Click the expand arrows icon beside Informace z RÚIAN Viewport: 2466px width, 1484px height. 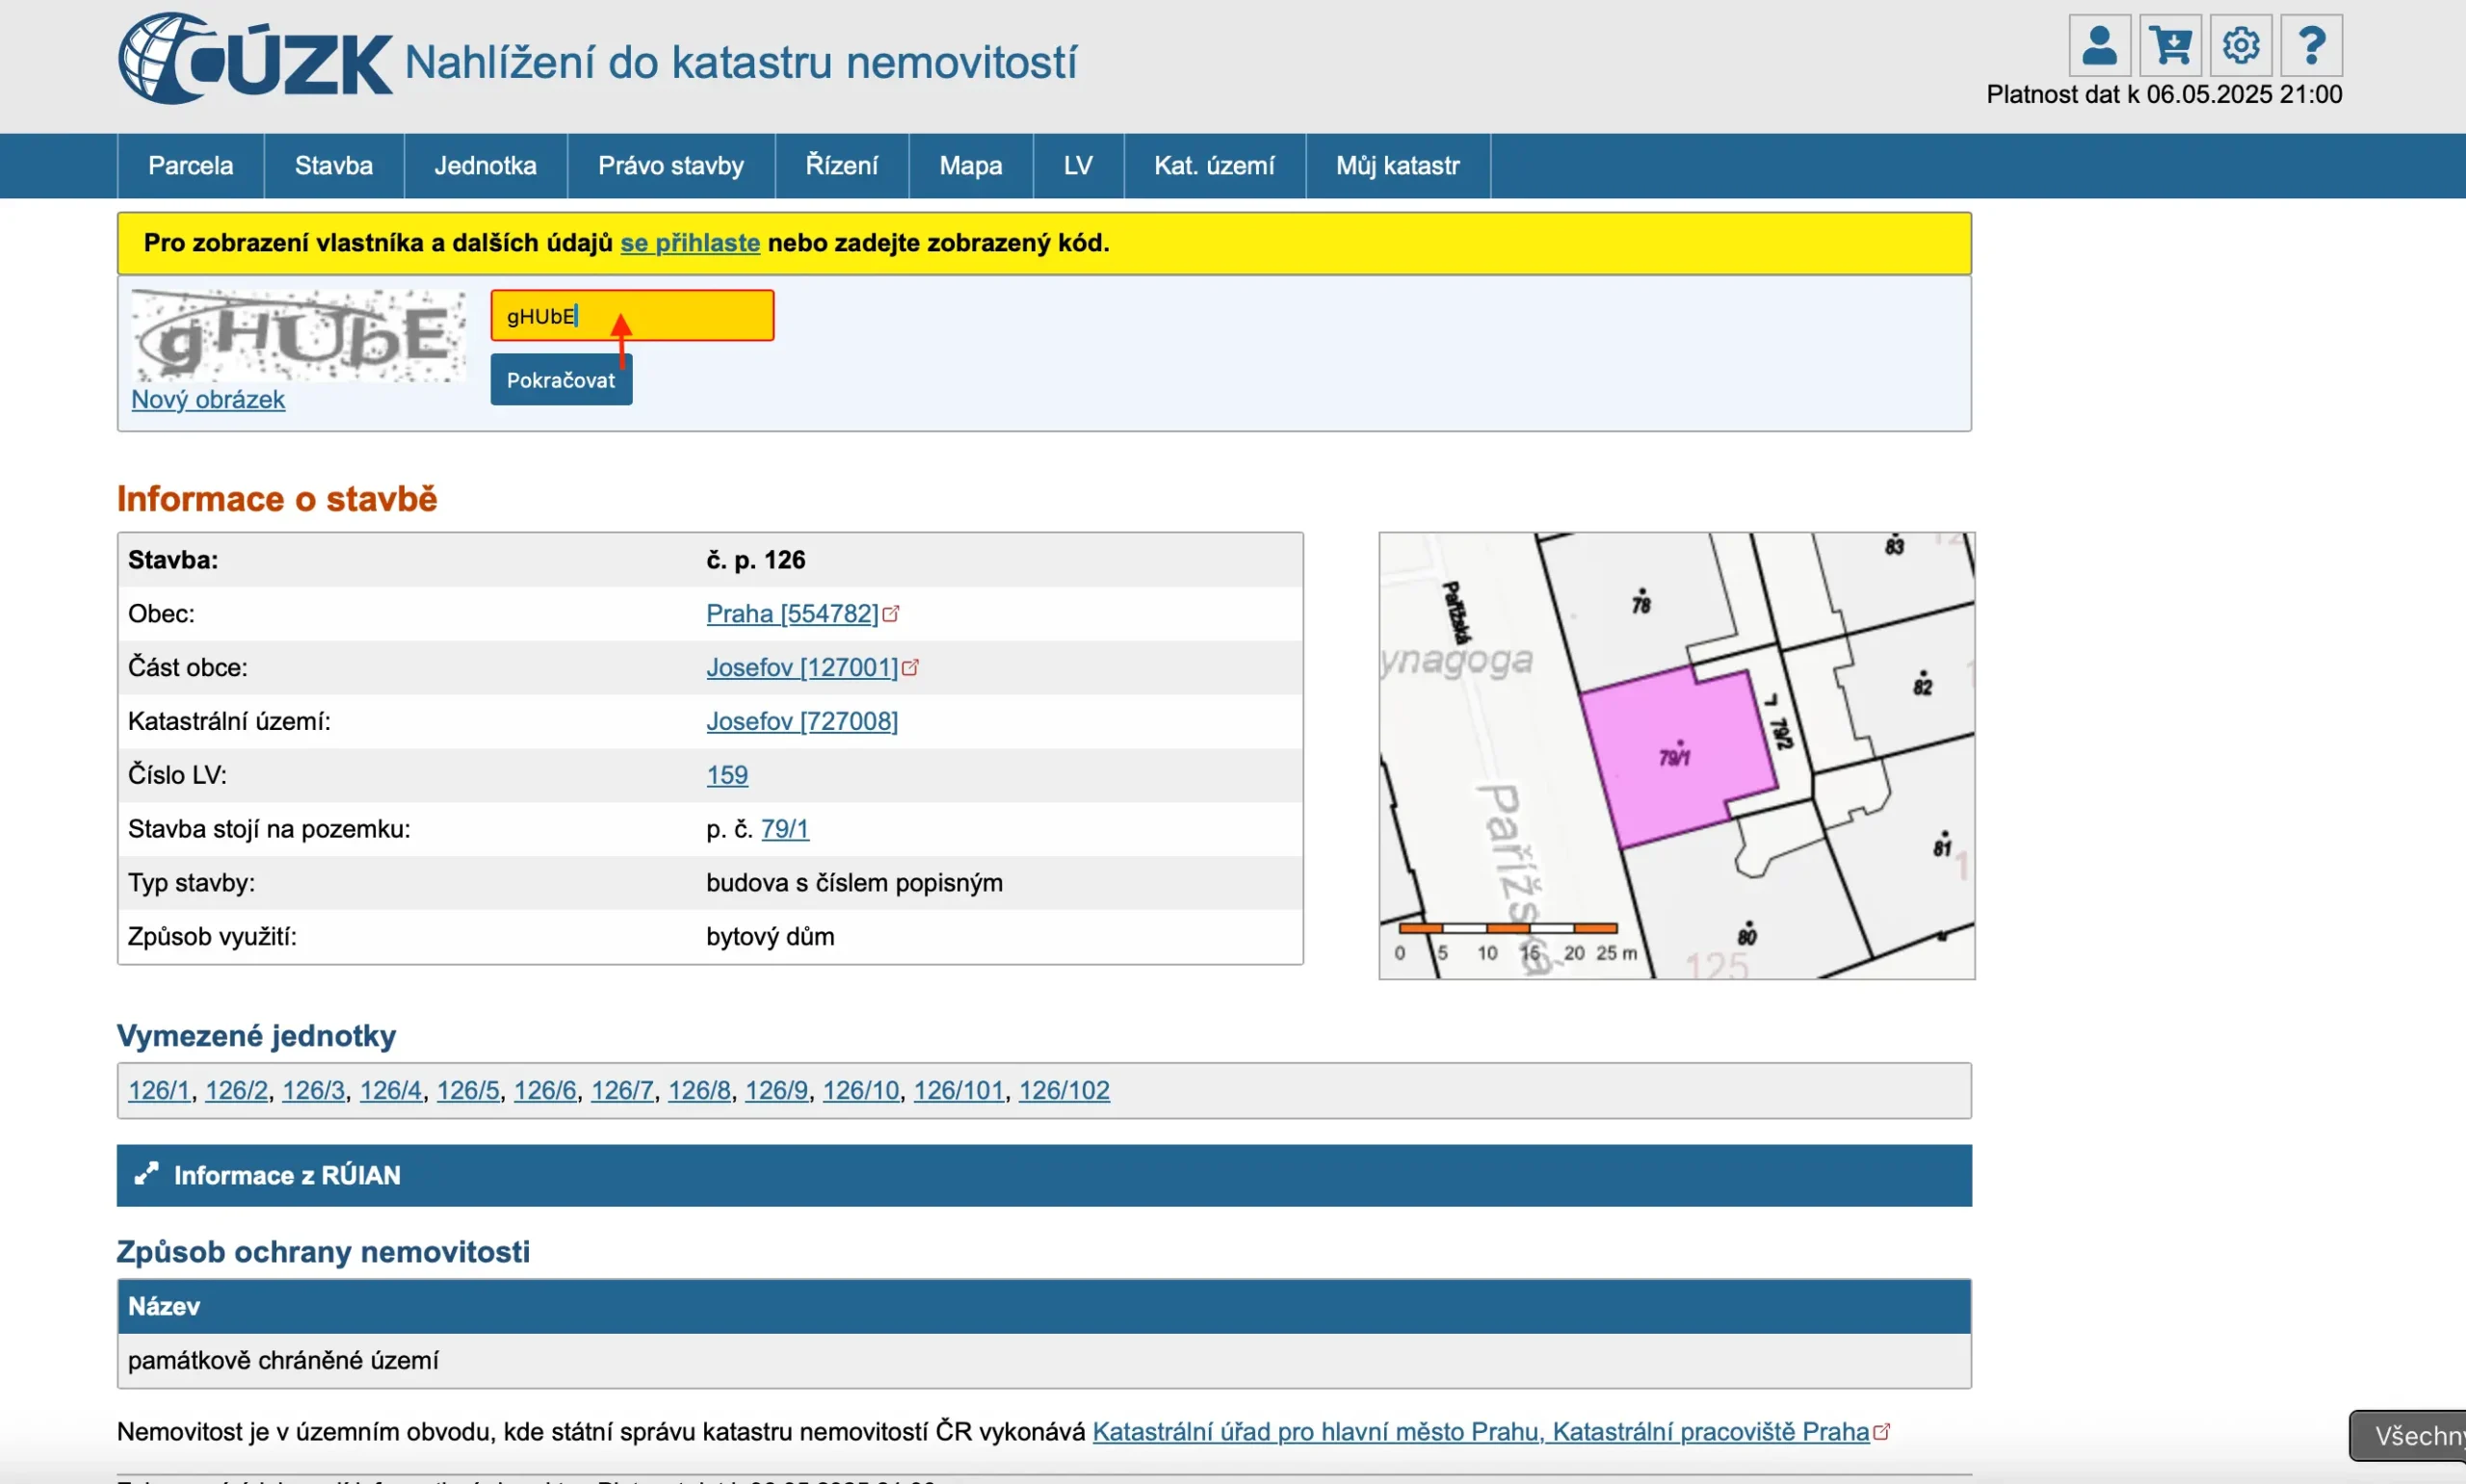147,1174
